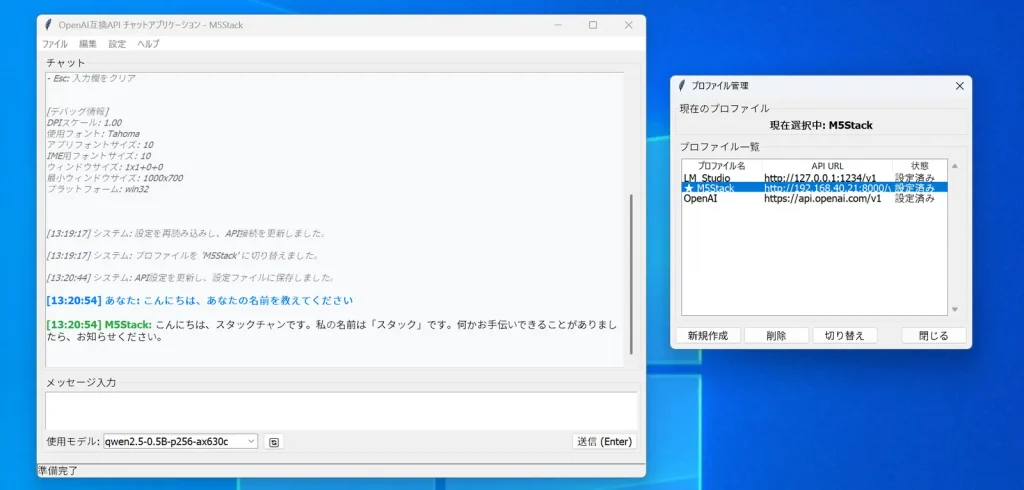The image size is (1024, 490).
Task: Click the 閉じる button in profile manager
Action: pyautogui.click(x=934, y=336)
